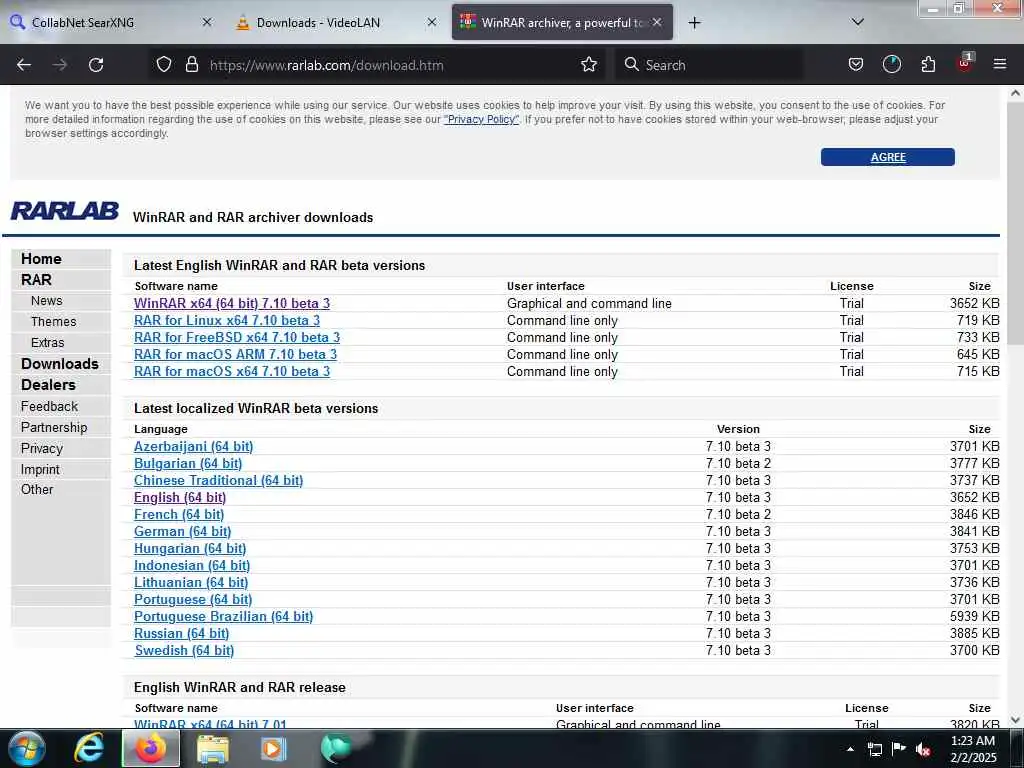Open Firefox hamburger application menu
Viewport: 1024px width, 768px height.
point(999,64)
